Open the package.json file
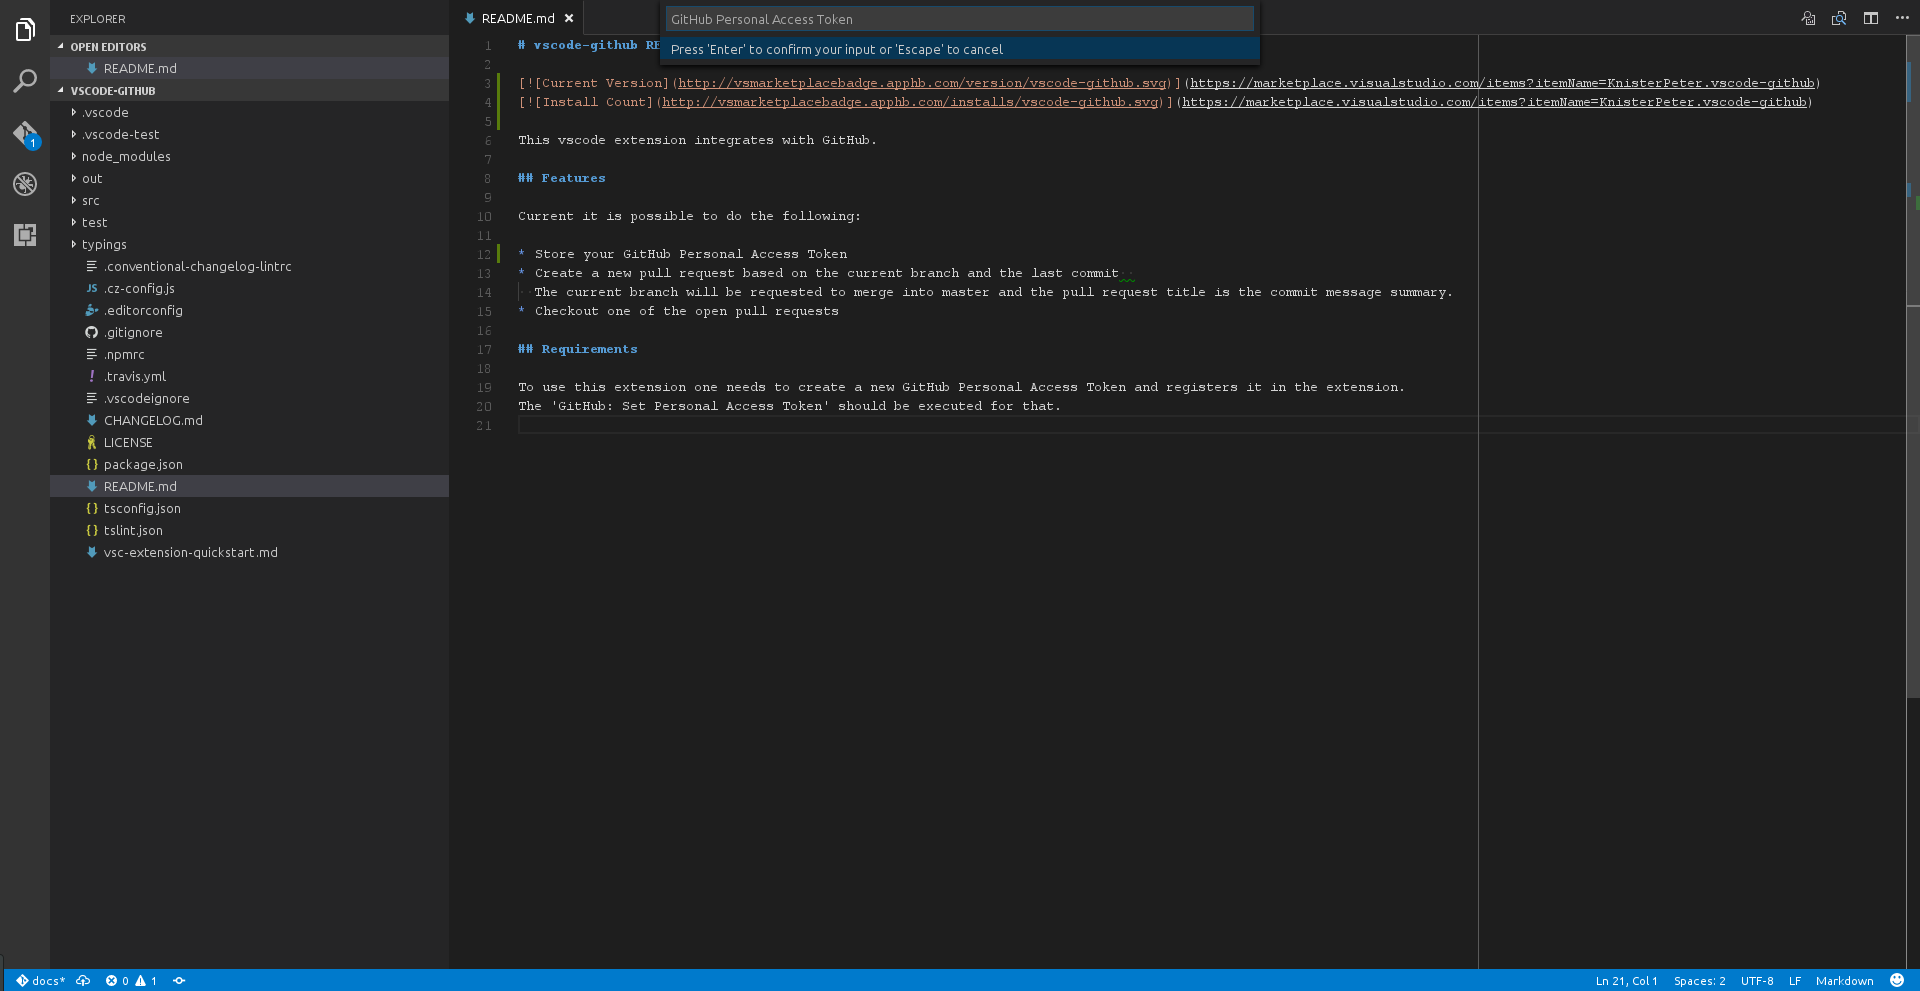Screen dimensions: 1920x991 (250, 464)
